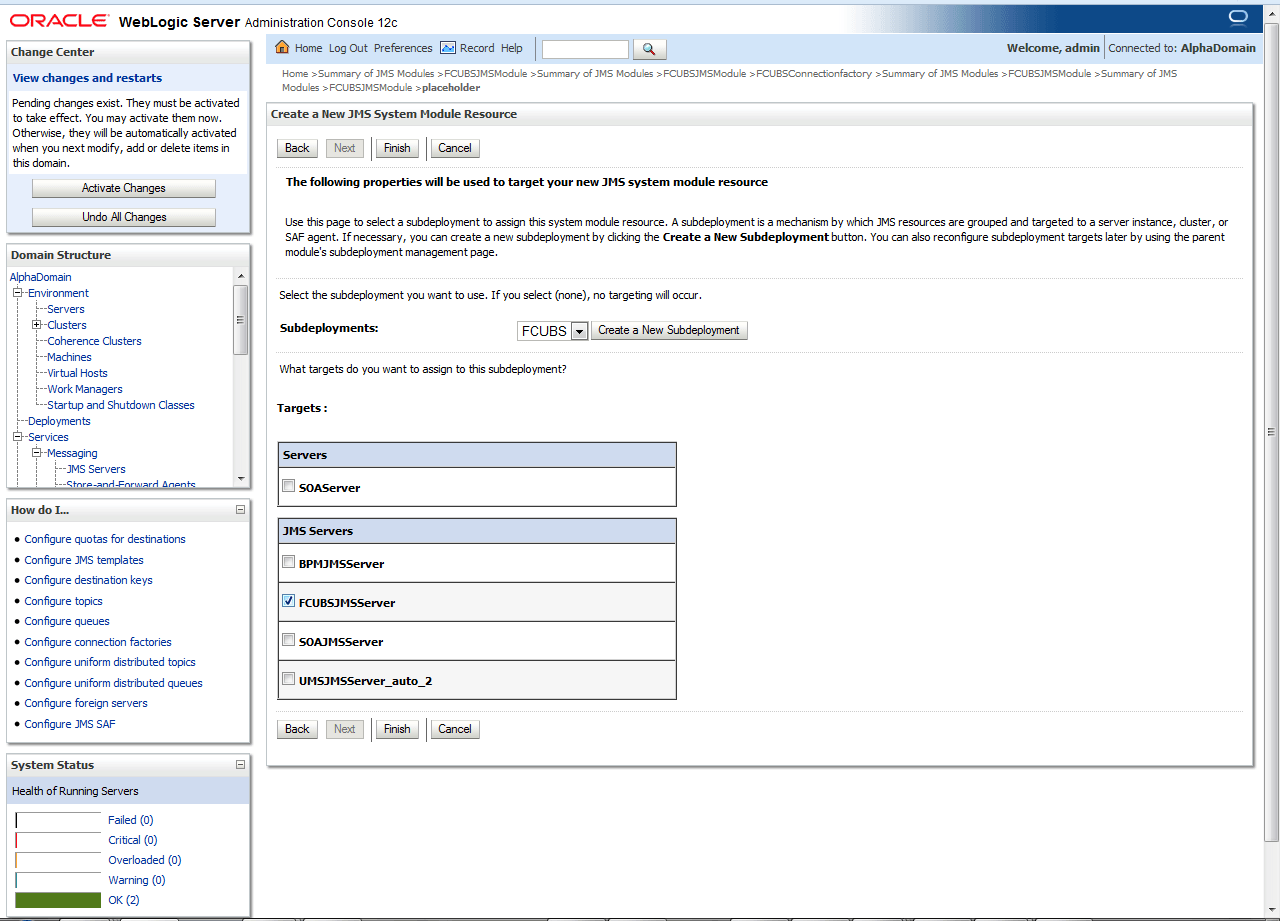Open Configure queues link
This screenshot has width=1280, height=921.
pos(67,621)
